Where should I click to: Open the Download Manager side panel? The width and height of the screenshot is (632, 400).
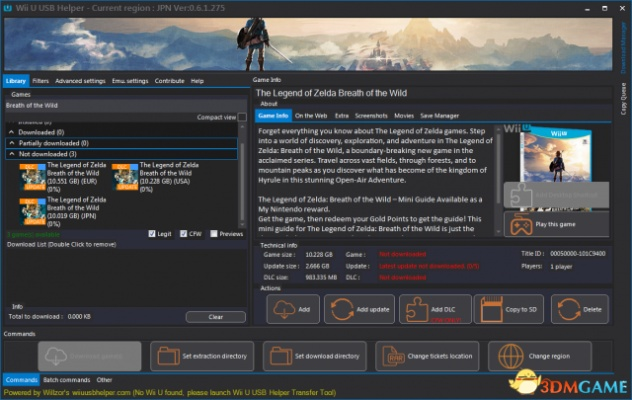point(624,48)
